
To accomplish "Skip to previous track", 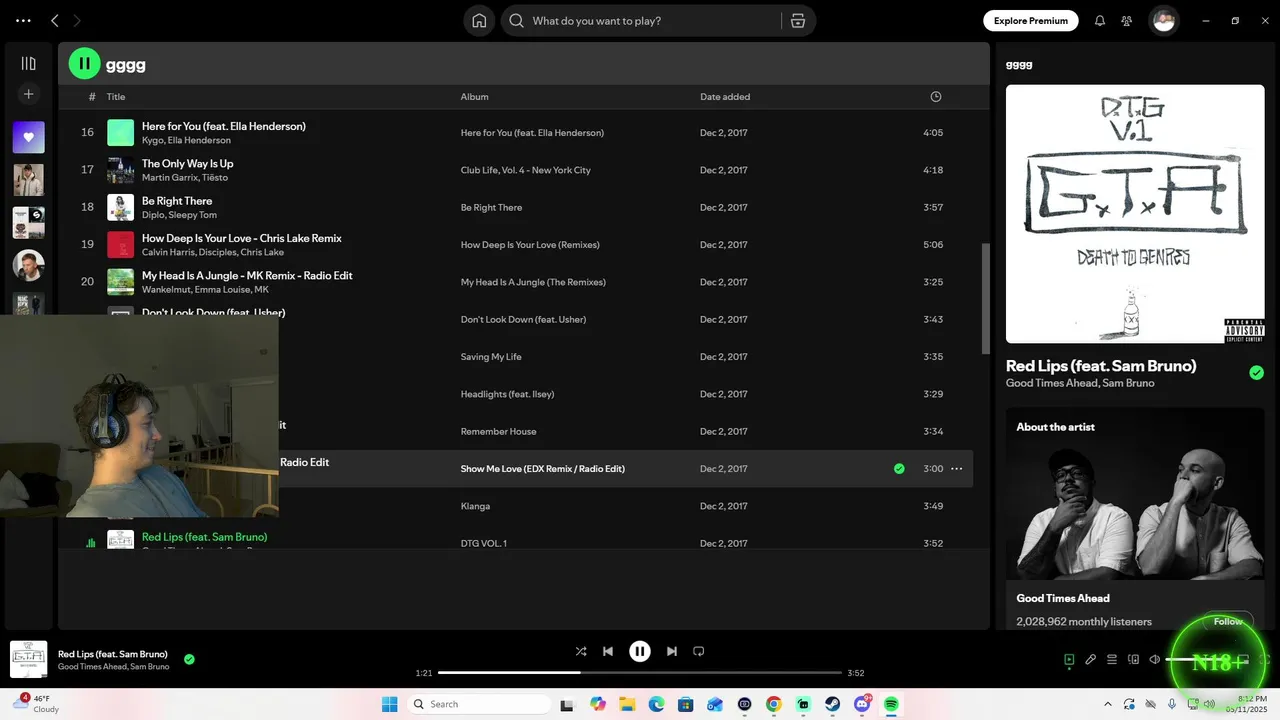I will pos(608,651).
